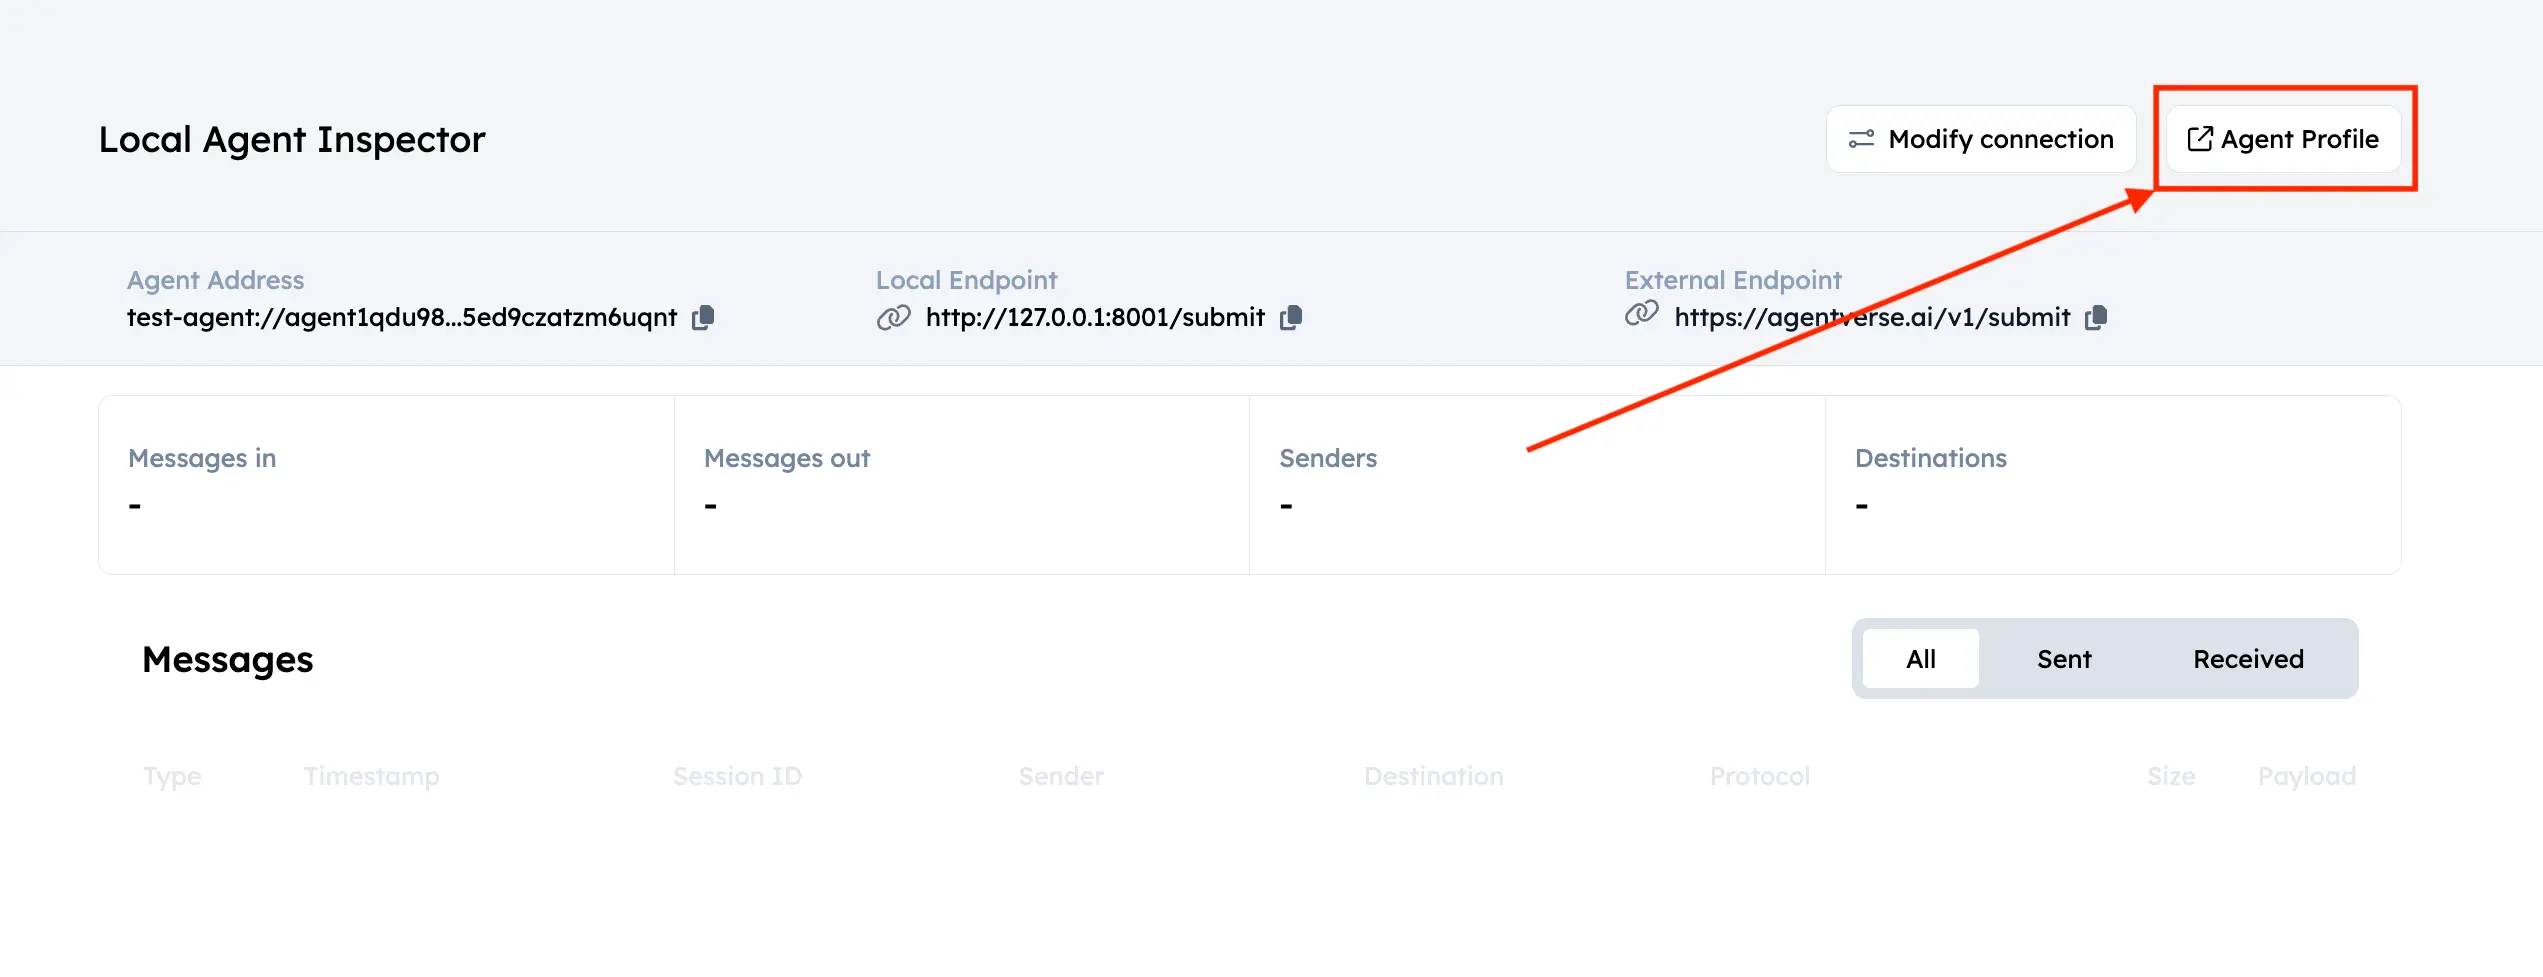Click the Senders counter value
The width and height of the screenshot is (2543, 977).
pyautogui.click(x=1285, y=505)
